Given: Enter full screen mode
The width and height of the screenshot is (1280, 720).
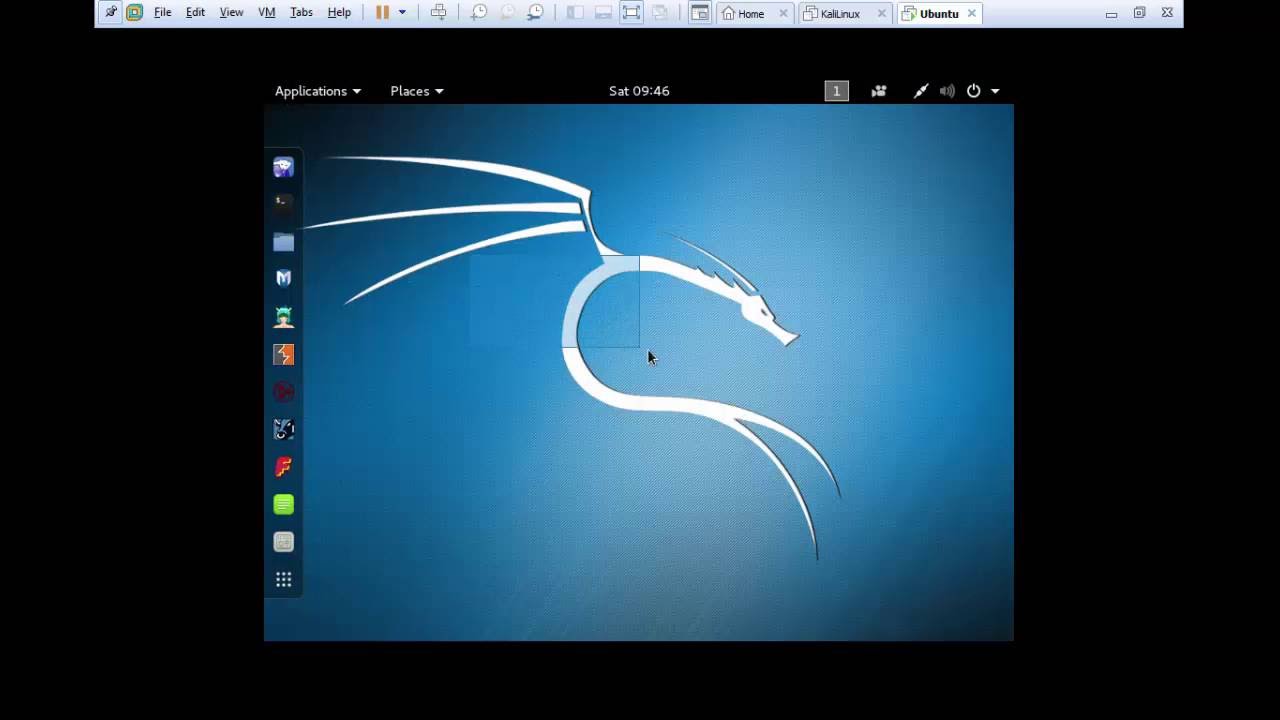Looking at the screenshot, I should [x=631, y=13].
